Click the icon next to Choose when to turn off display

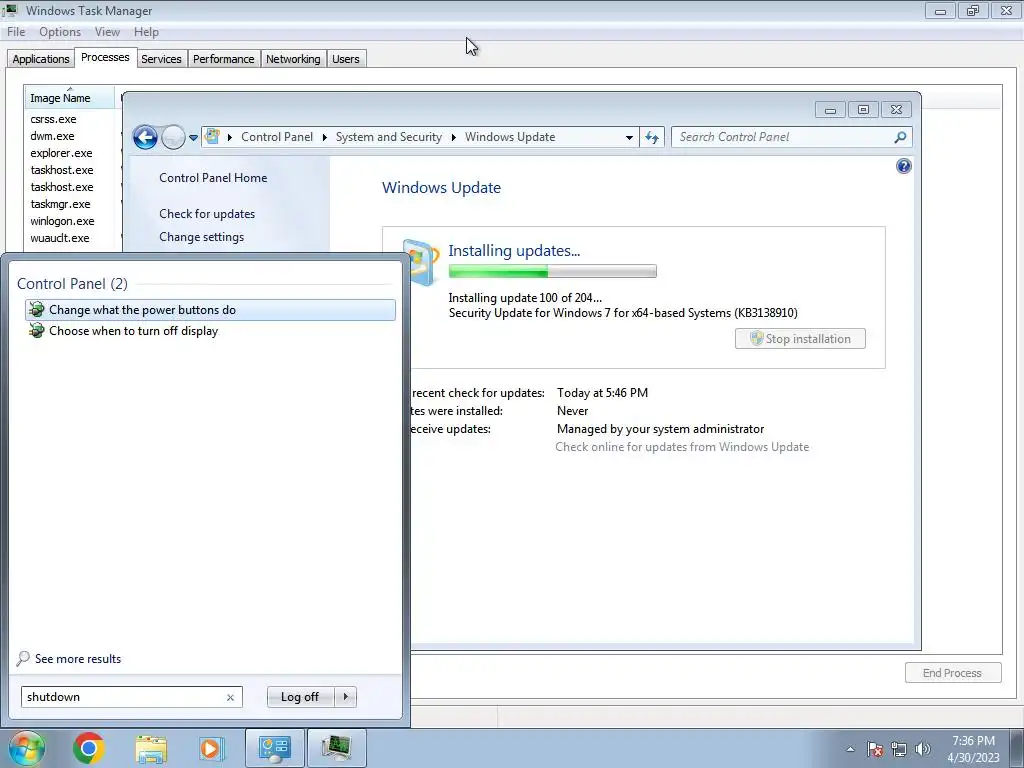coord(37,330)
